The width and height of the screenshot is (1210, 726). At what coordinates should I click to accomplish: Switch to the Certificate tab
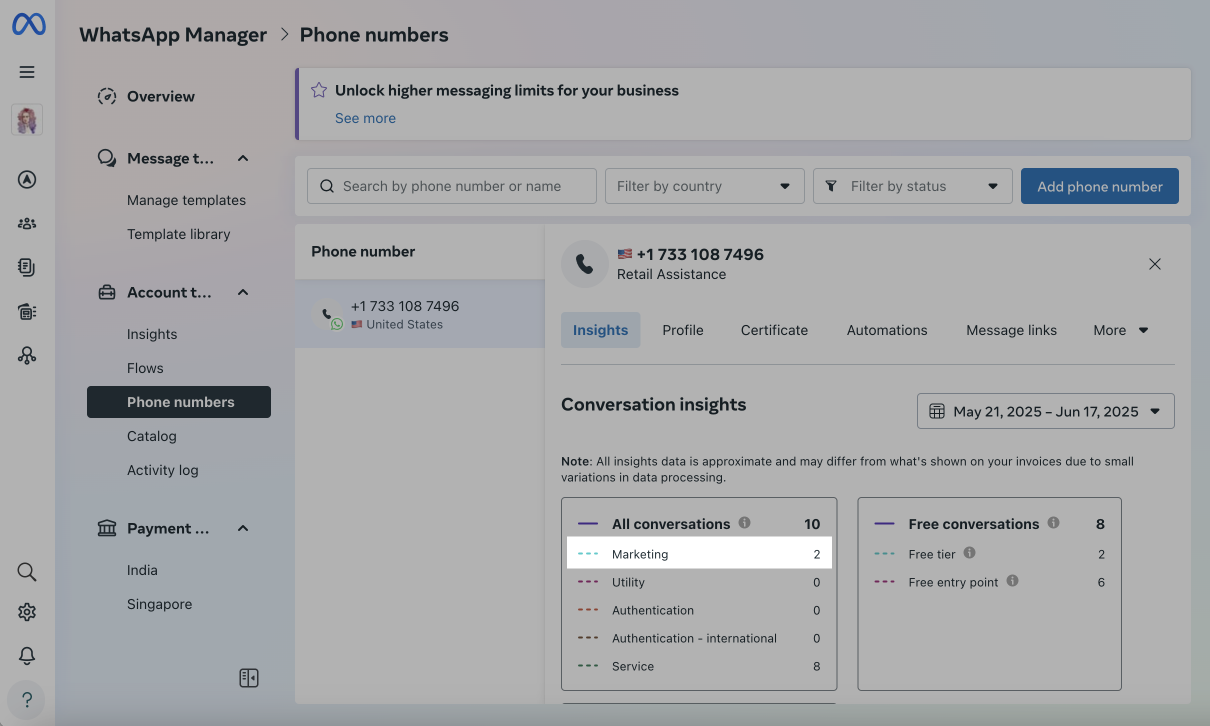point(774,330)
